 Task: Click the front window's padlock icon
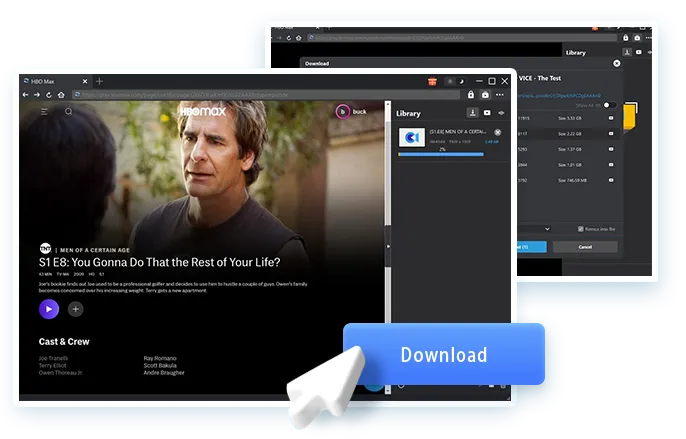point(471,95)
